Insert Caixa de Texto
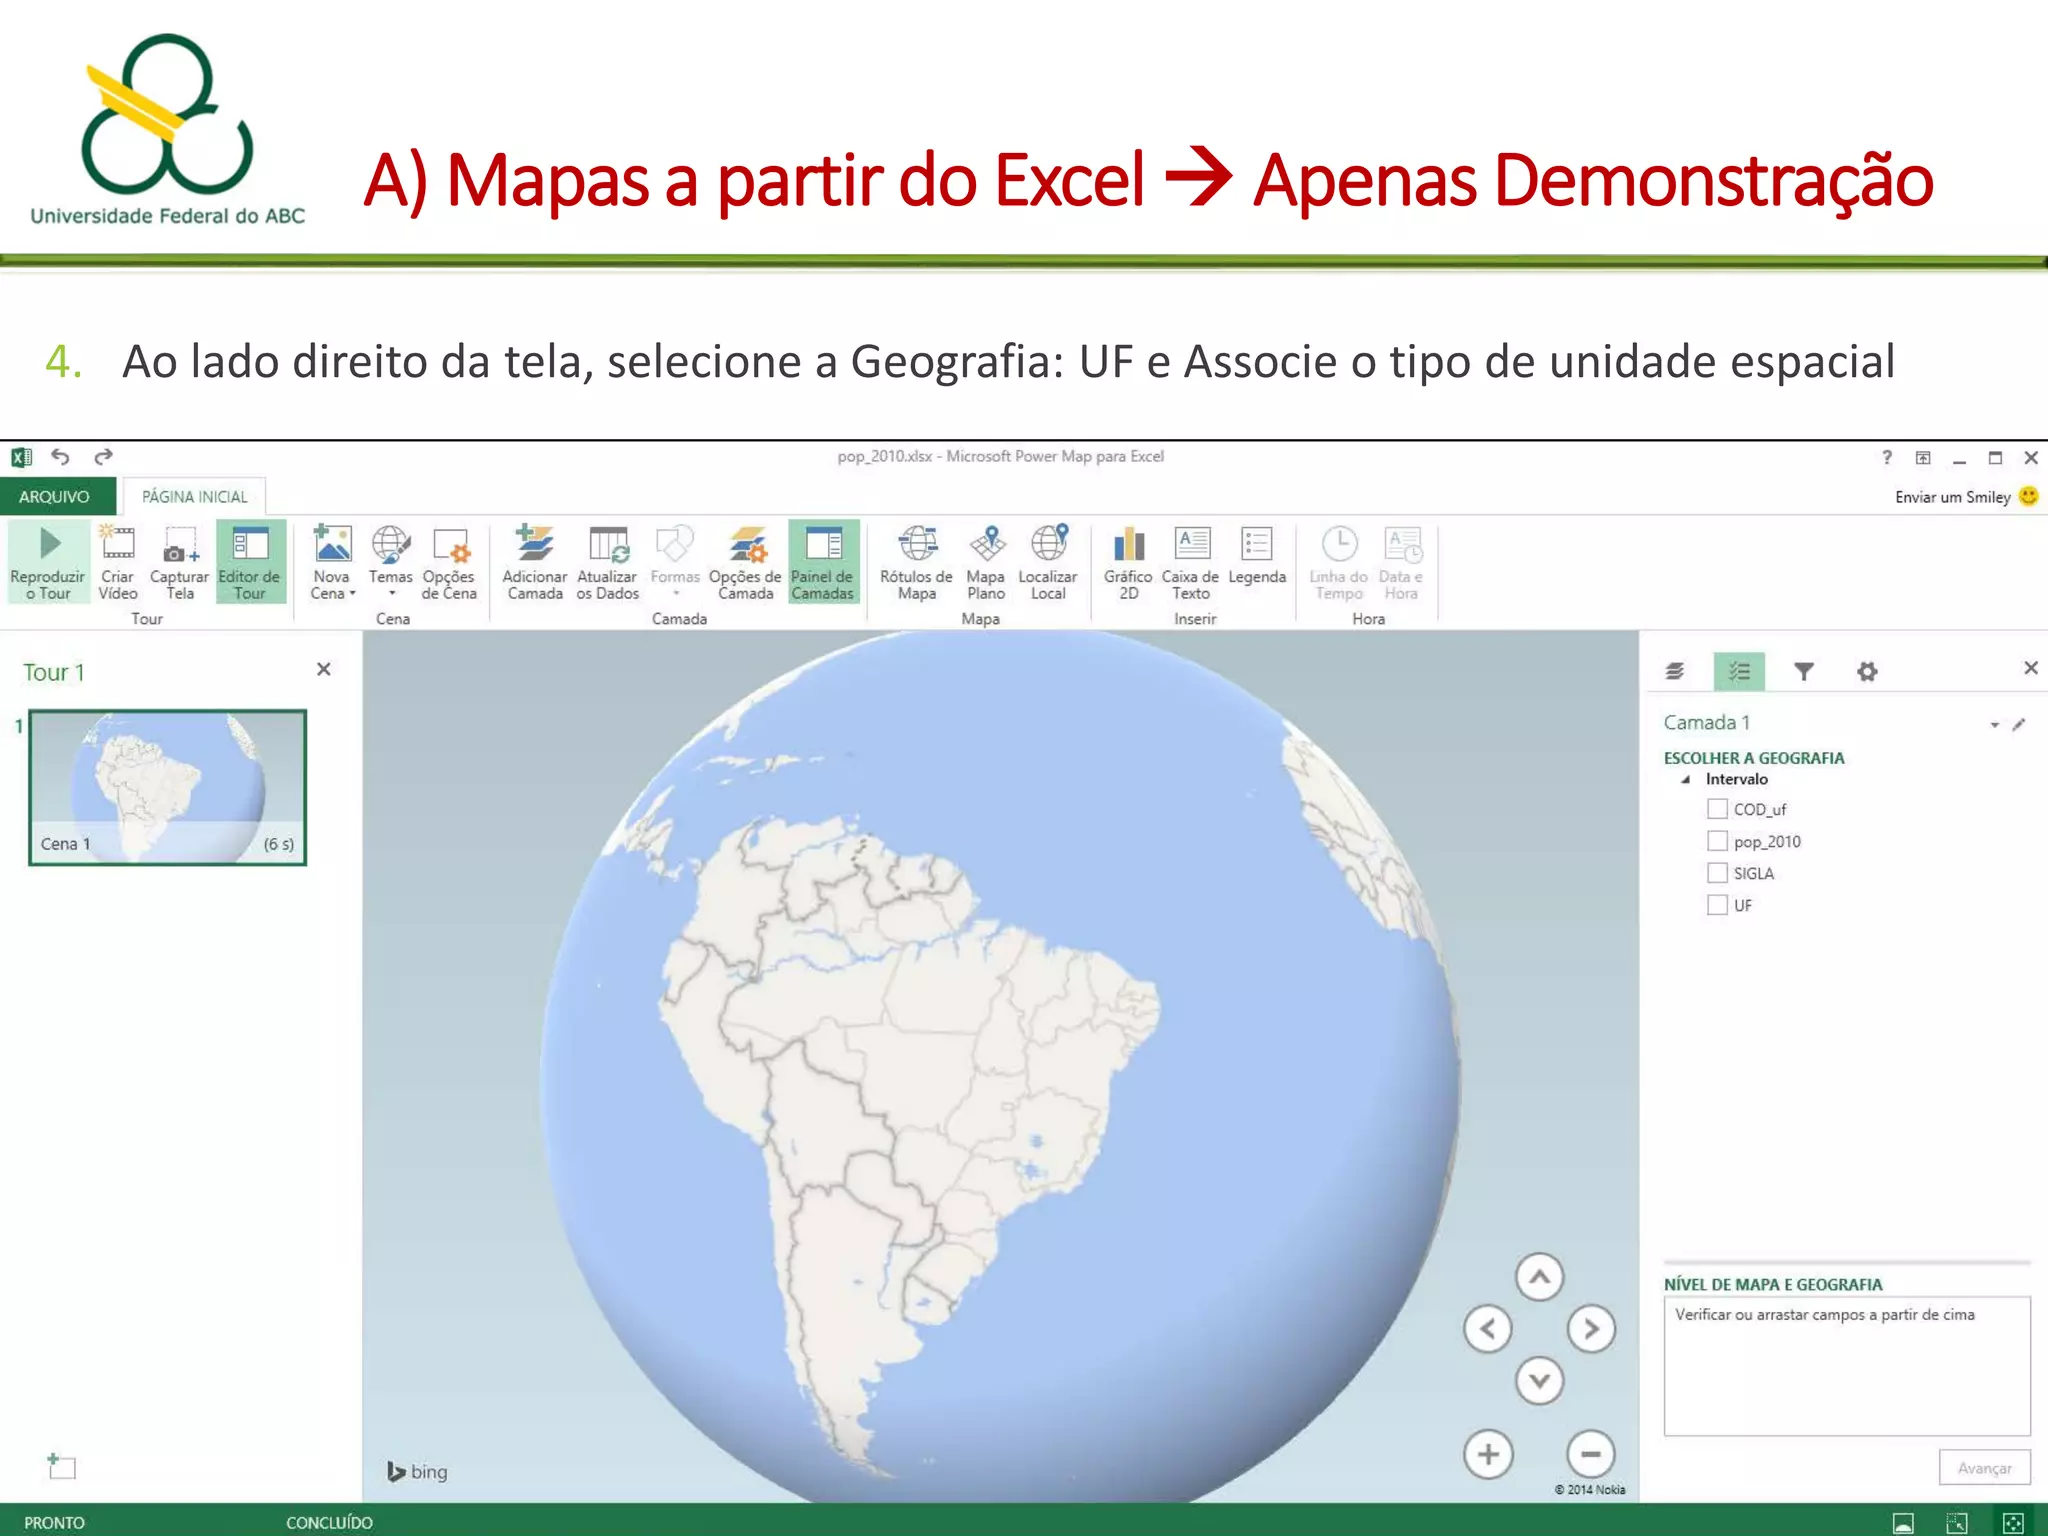This screenshot has height=1536, width=2048. pyautogui.click(x=1191, y=562)
